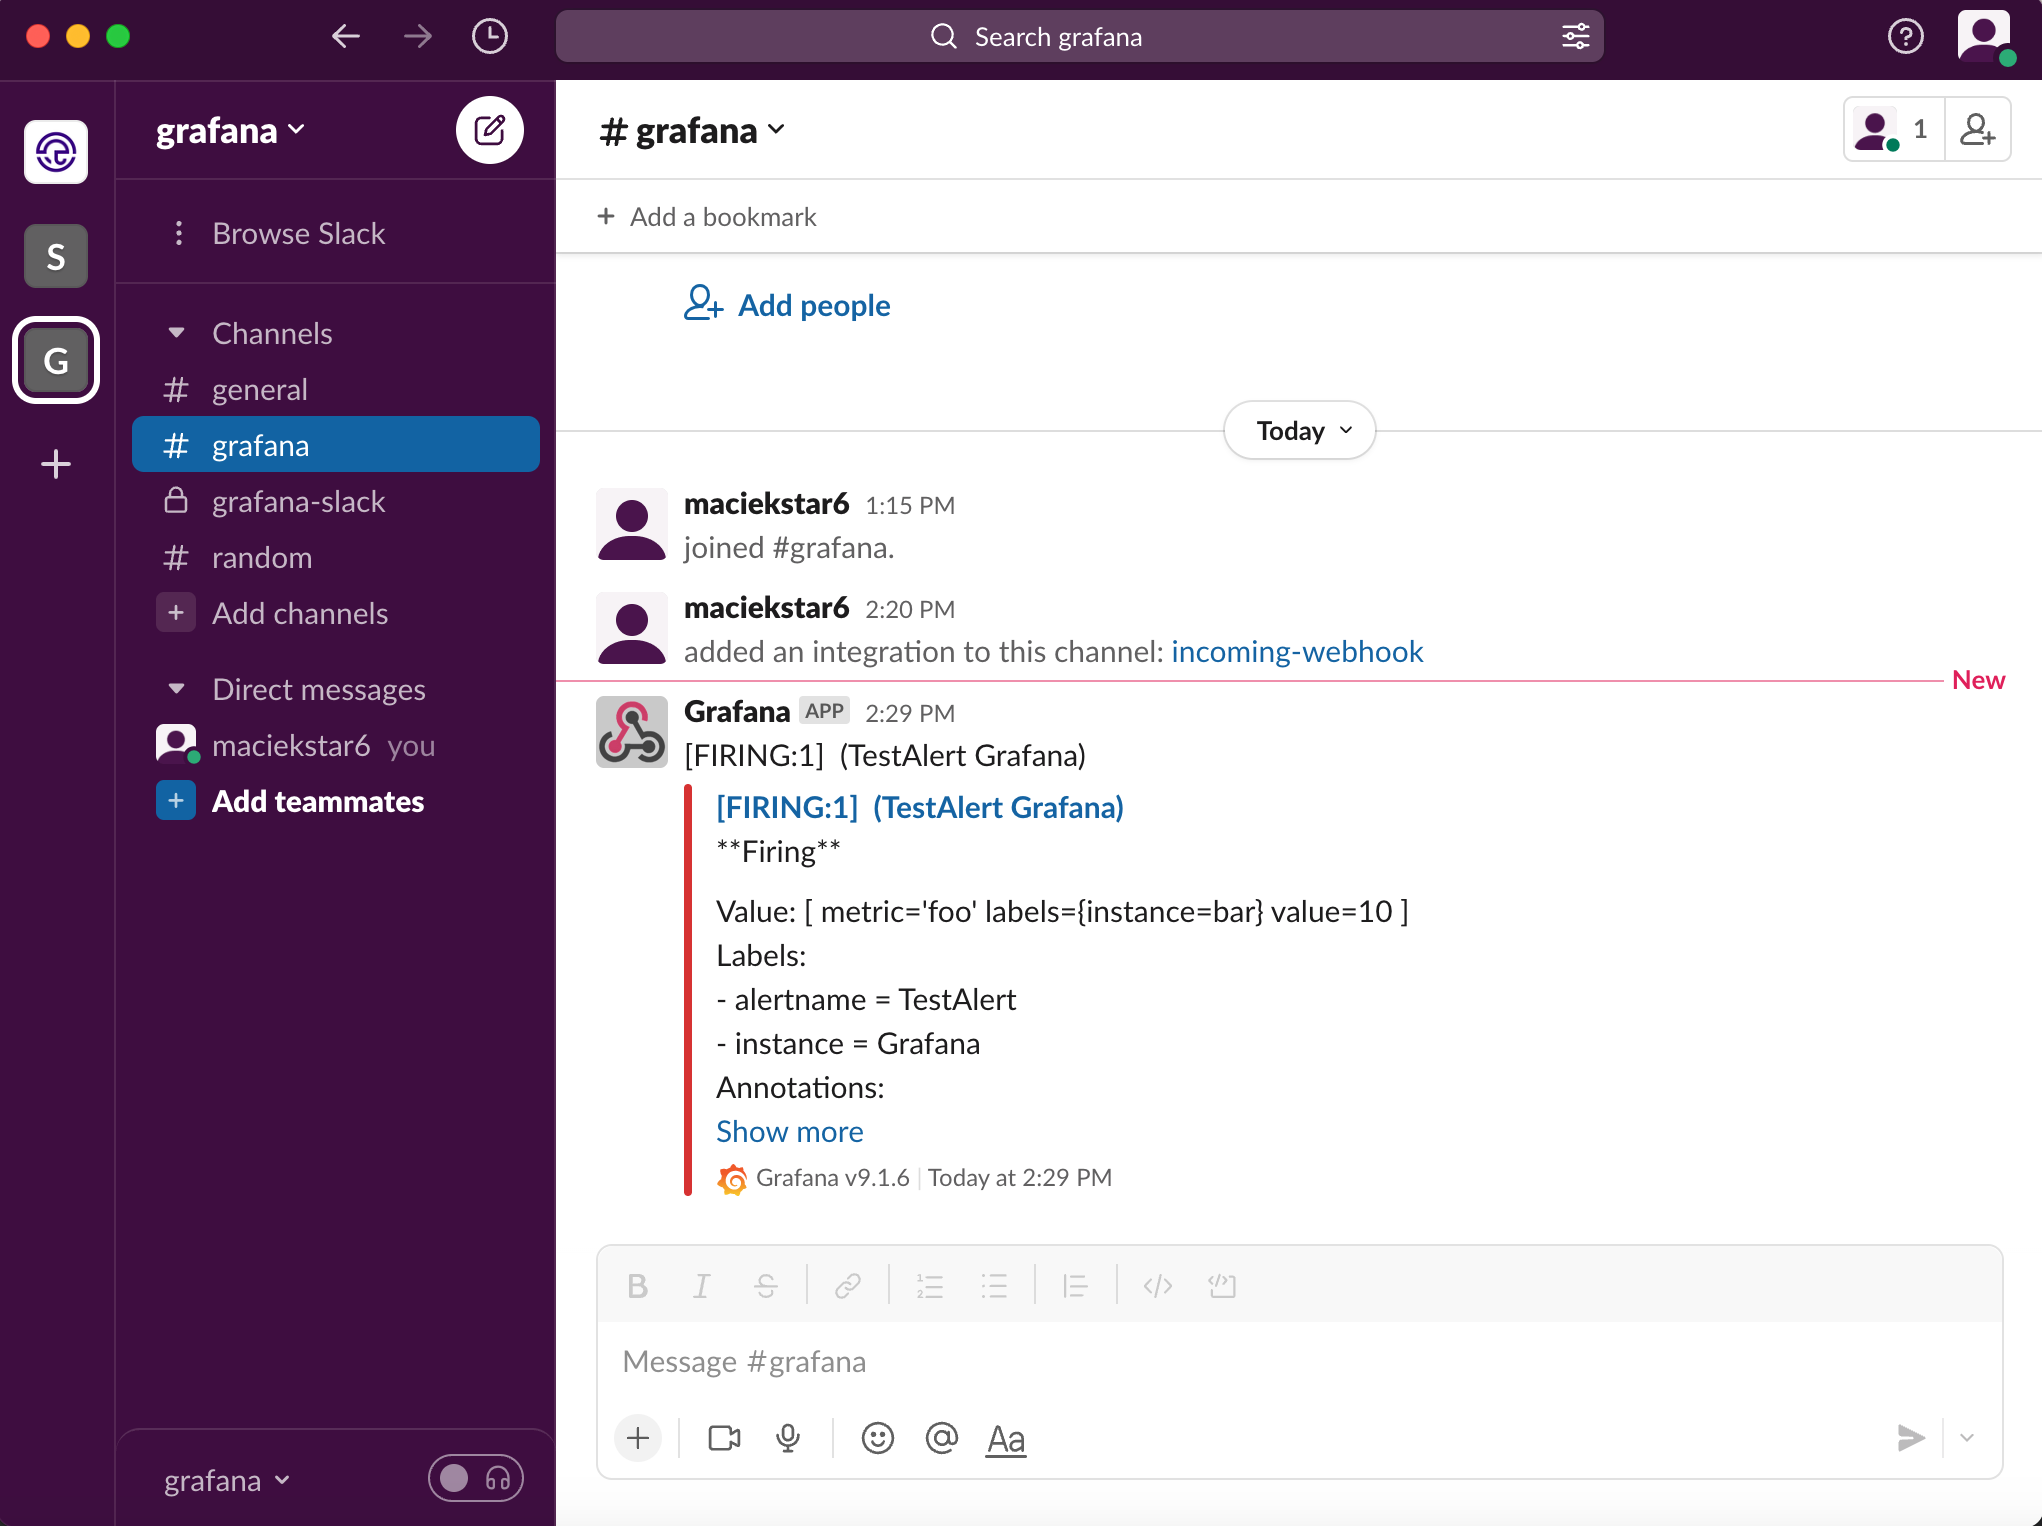Start a bulleted list
Image resolution: width=2042 pixels, height=1526 pixels.
(994, 1286)
